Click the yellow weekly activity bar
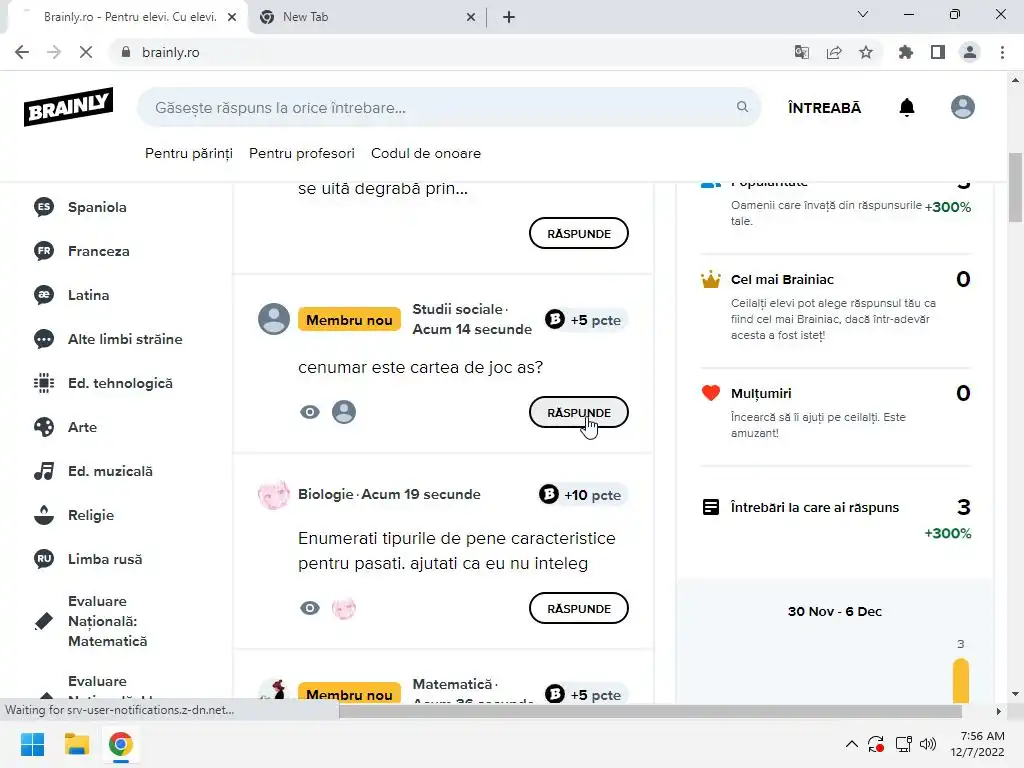This screenshot has width=1024, height=768. 961,681
